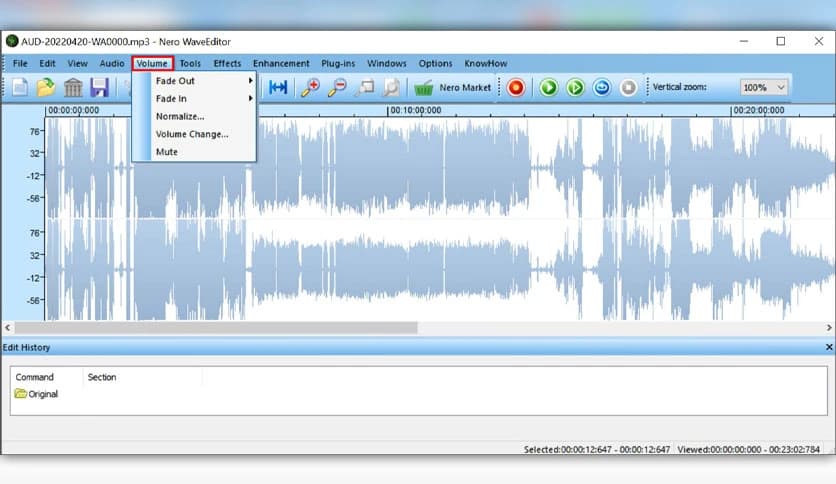This screenshot has height=484, width=836.
Task: Open the View menu
Action: [x=77, y=63]
